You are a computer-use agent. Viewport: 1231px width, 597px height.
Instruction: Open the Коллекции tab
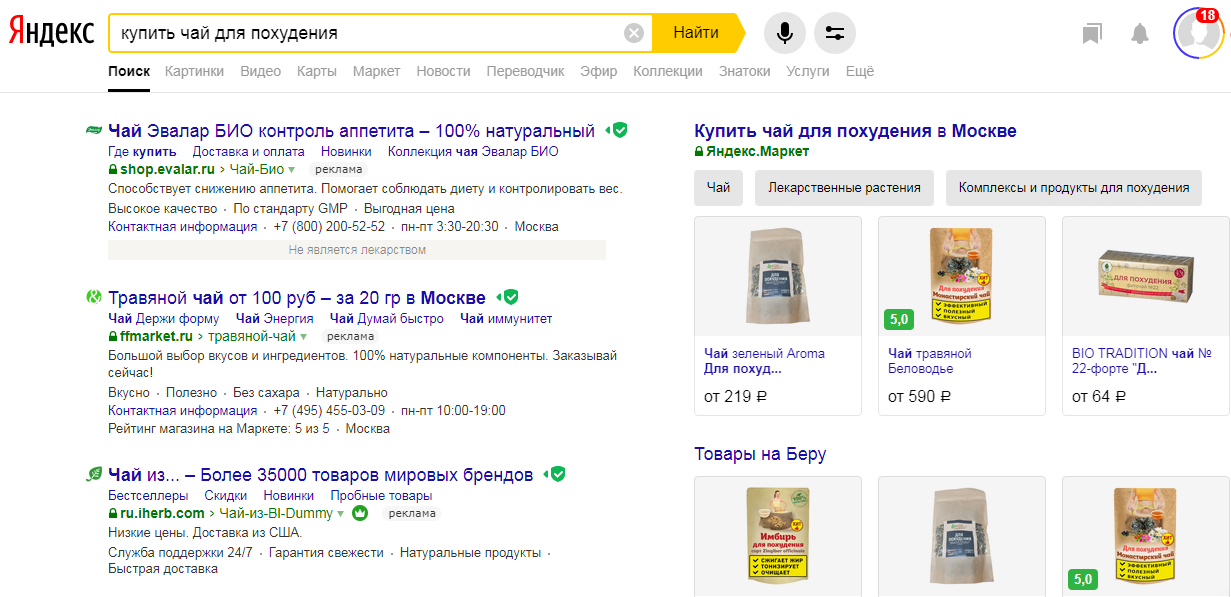coord(668,71)
